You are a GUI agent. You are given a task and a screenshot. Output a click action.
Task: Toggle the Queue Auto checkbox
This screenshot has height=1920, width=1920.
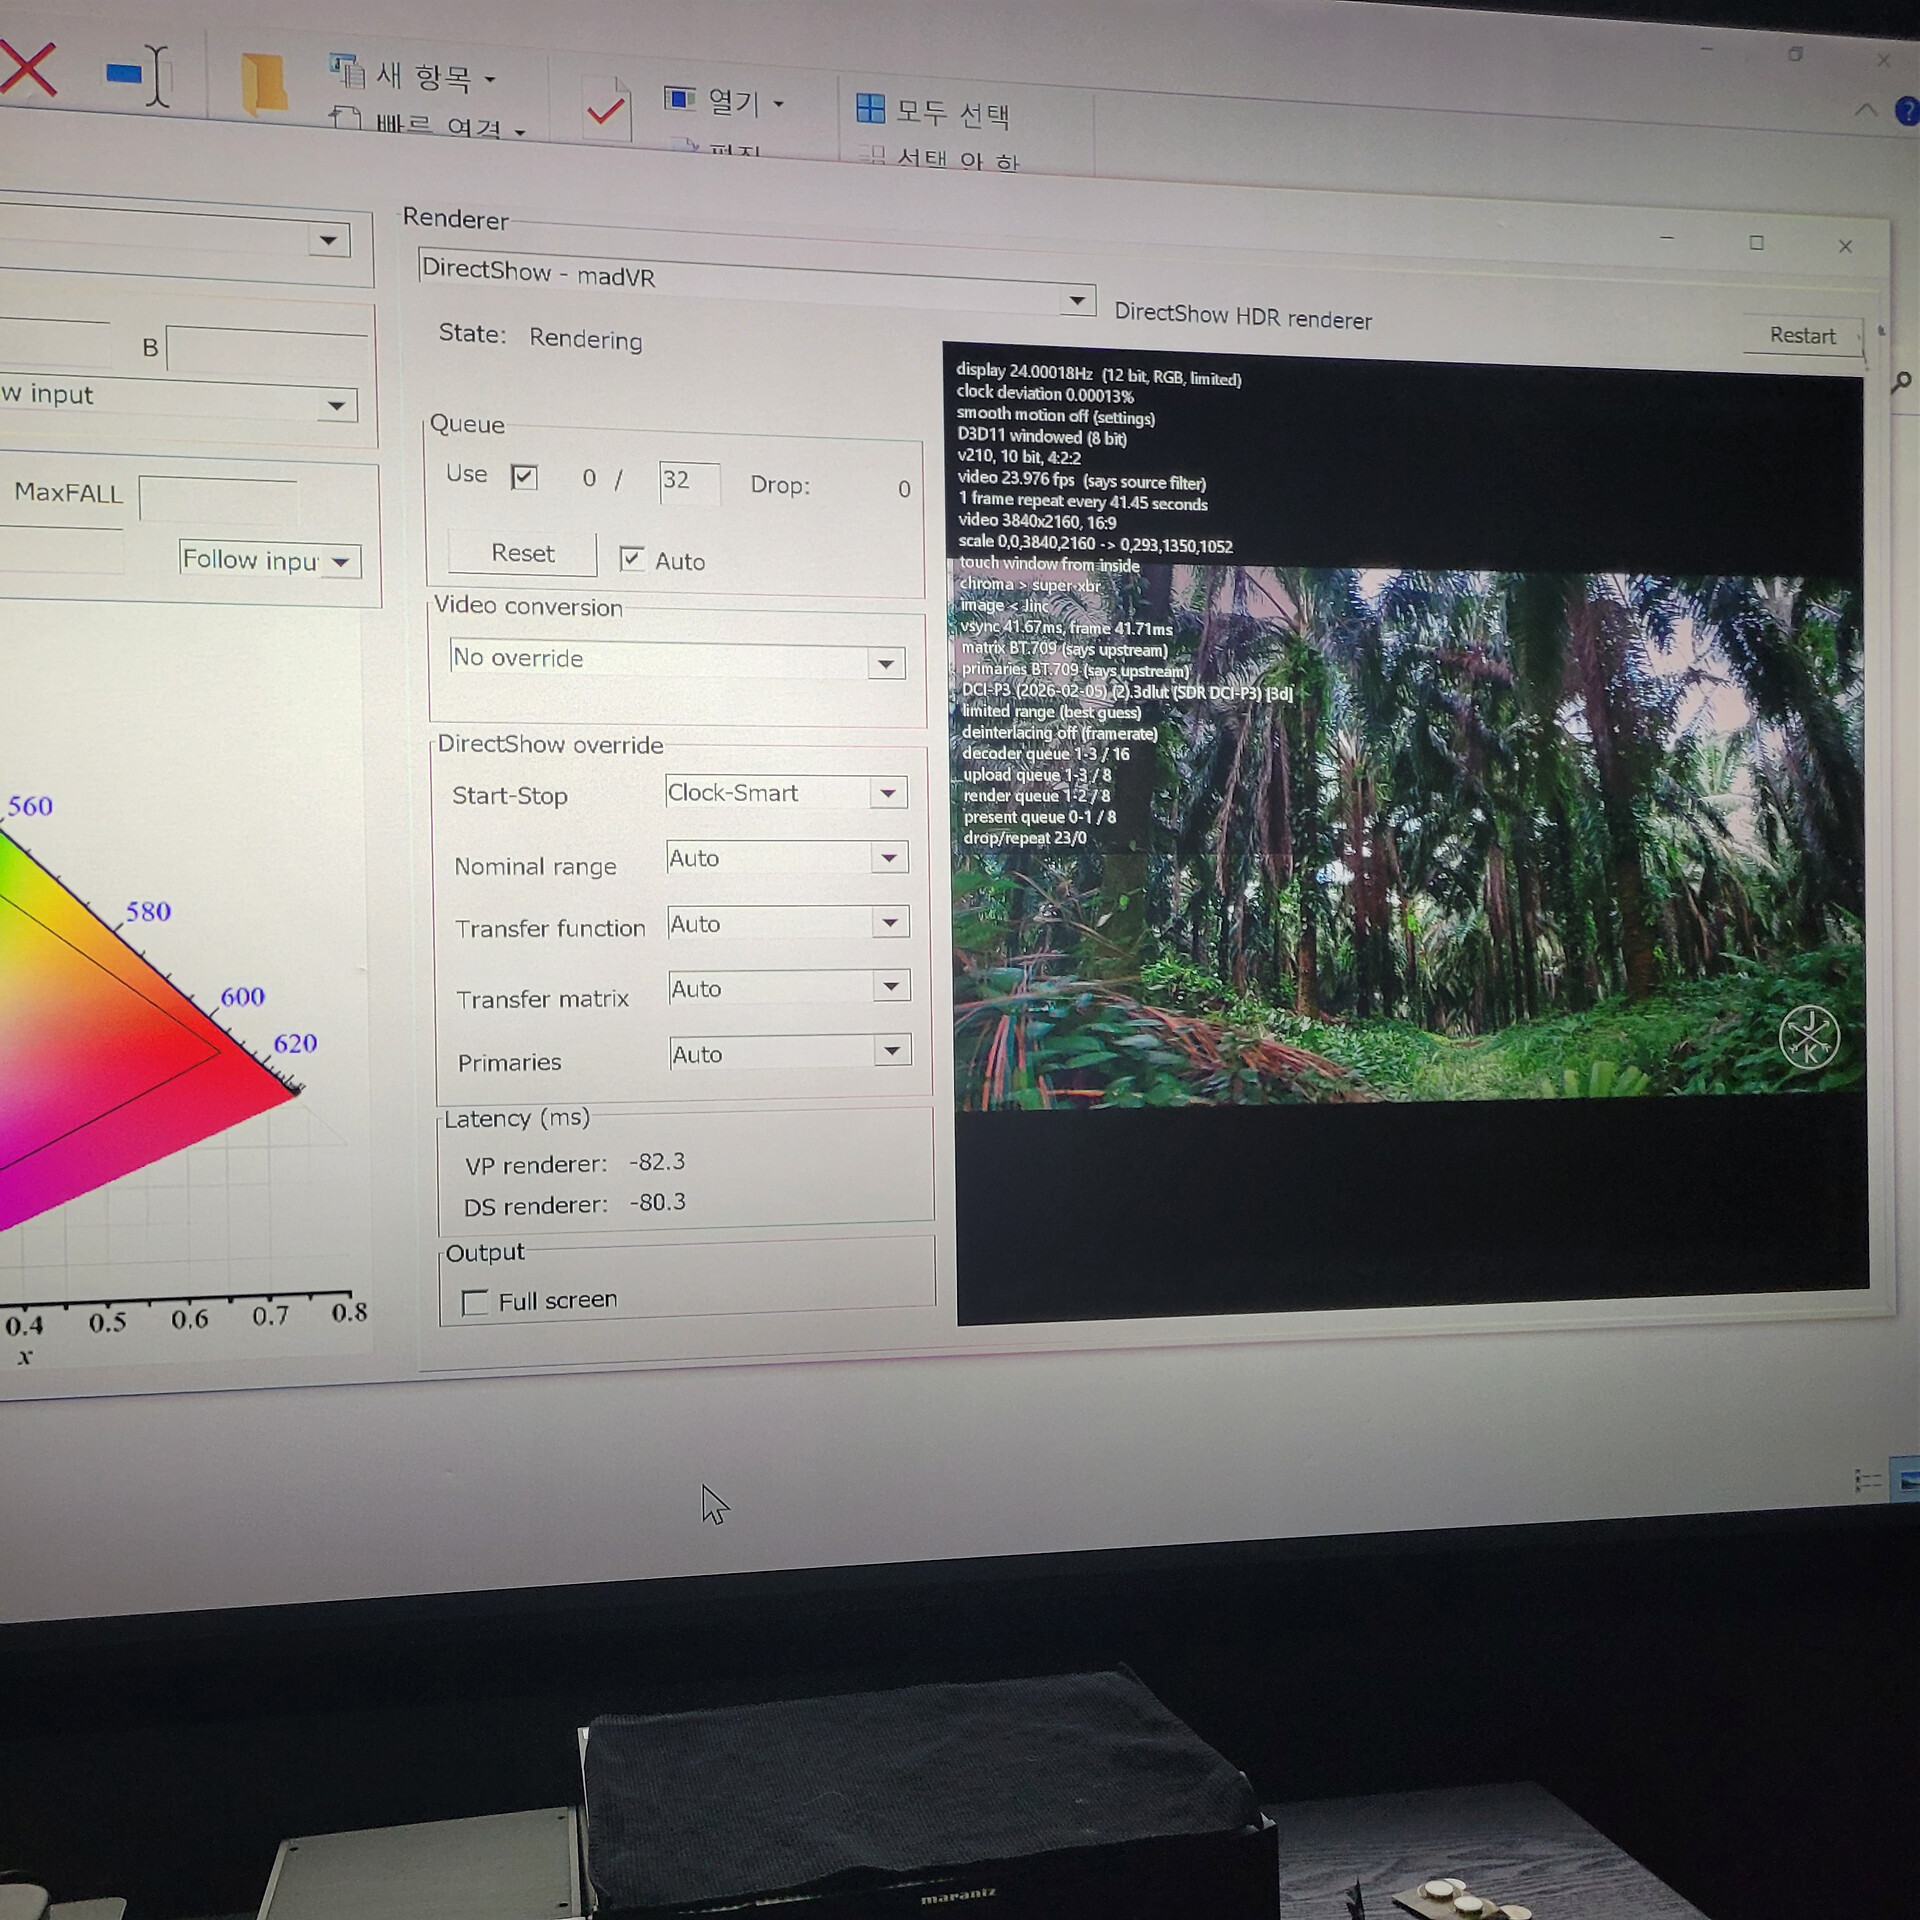pyautogui.click(x=631, y=558)
